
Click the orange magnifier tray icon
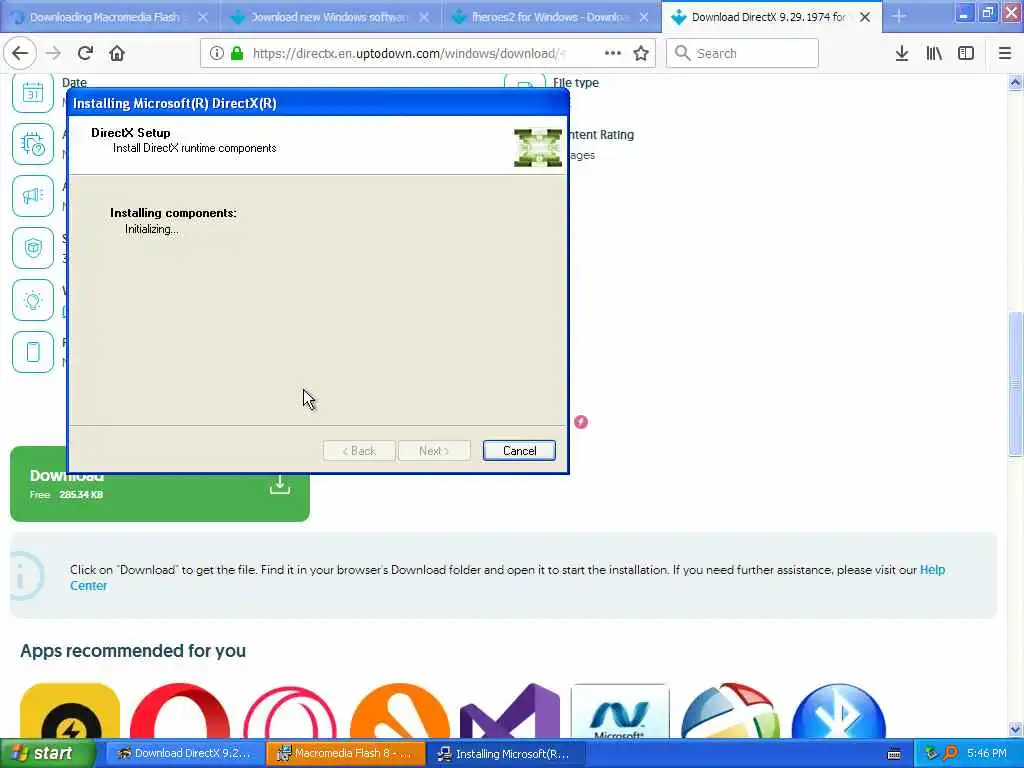click(x=950, y=753)
